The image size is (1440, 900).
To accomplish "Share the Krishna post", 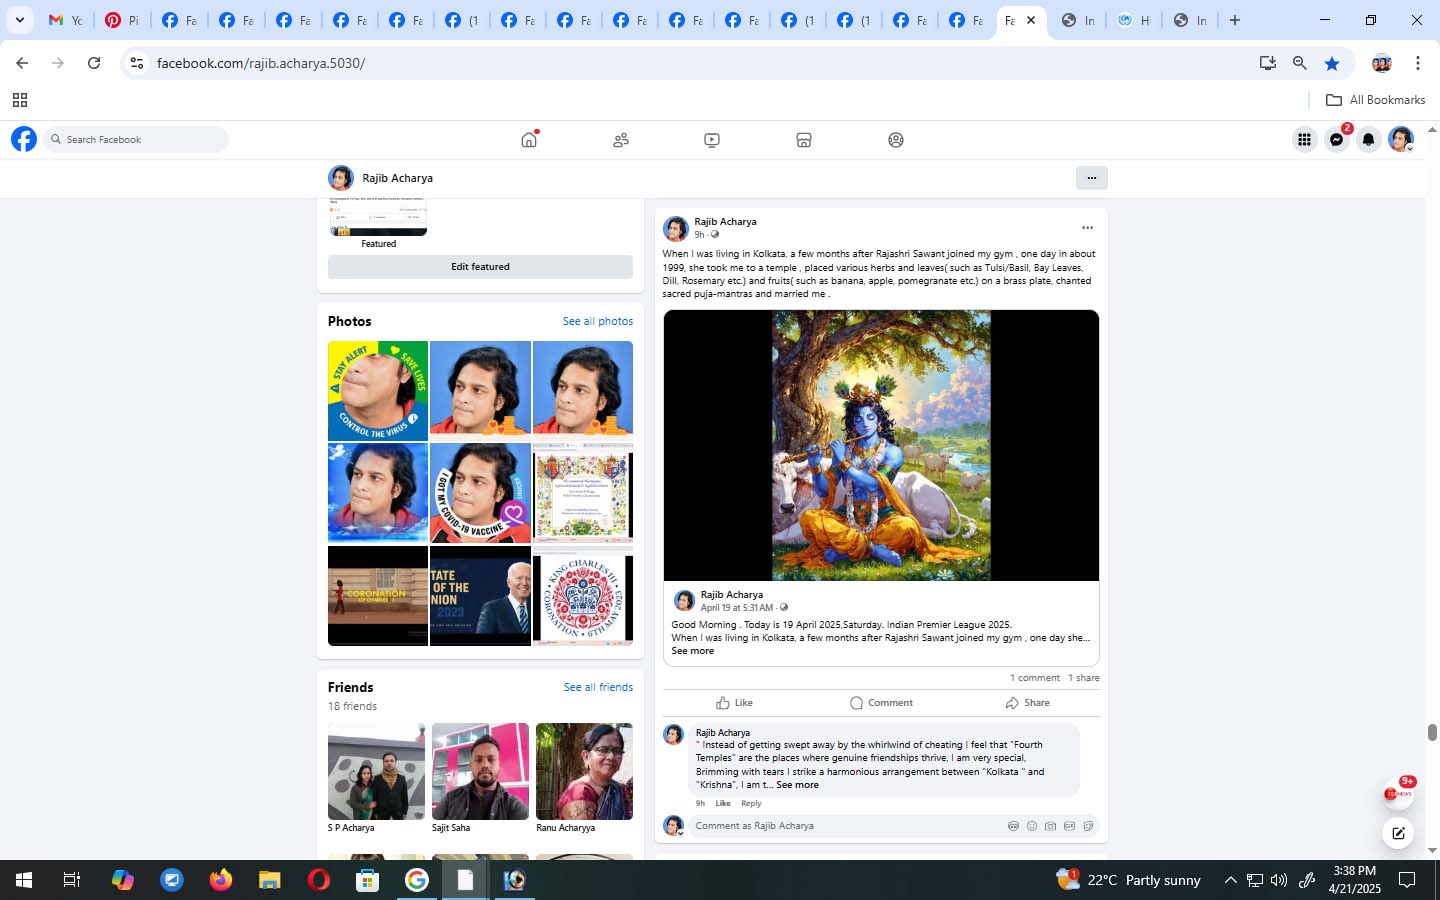I will 1027,703.
